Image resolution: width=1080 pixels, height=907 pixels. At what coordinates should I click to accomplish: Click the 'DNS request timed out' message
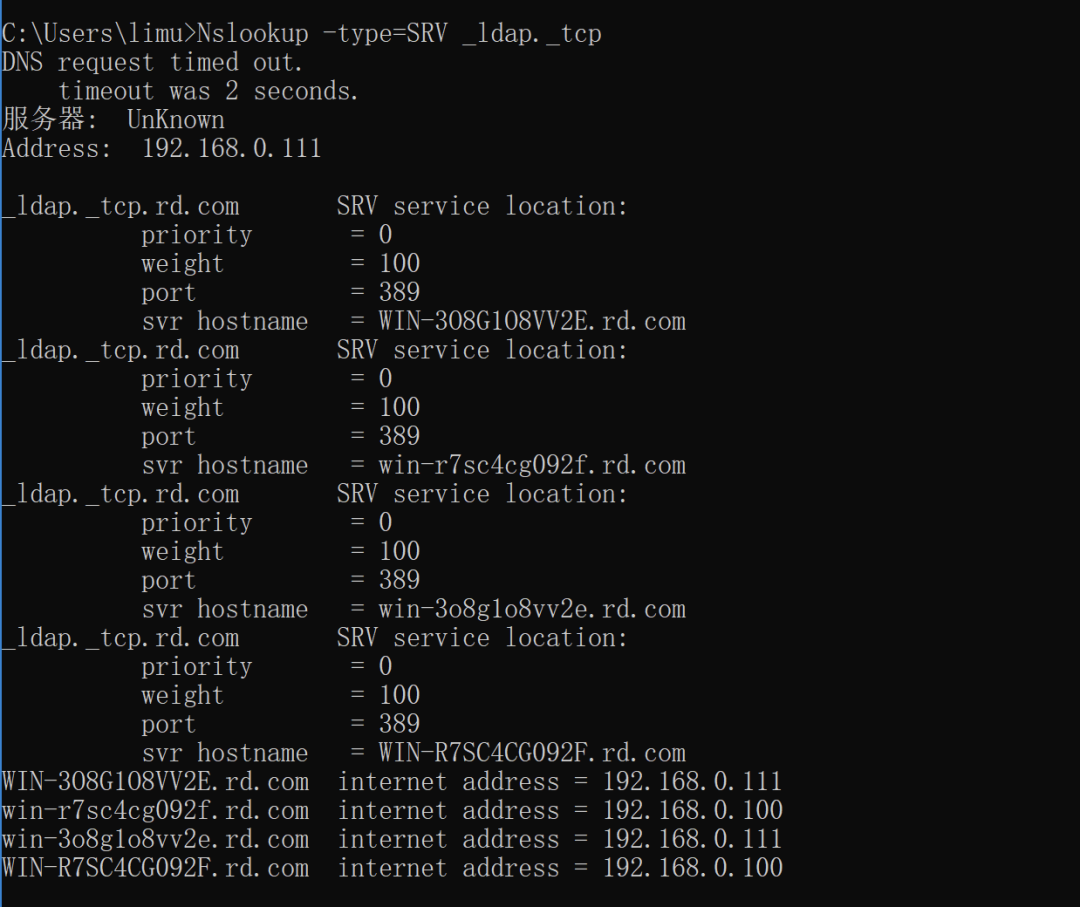tap(152, 63)
